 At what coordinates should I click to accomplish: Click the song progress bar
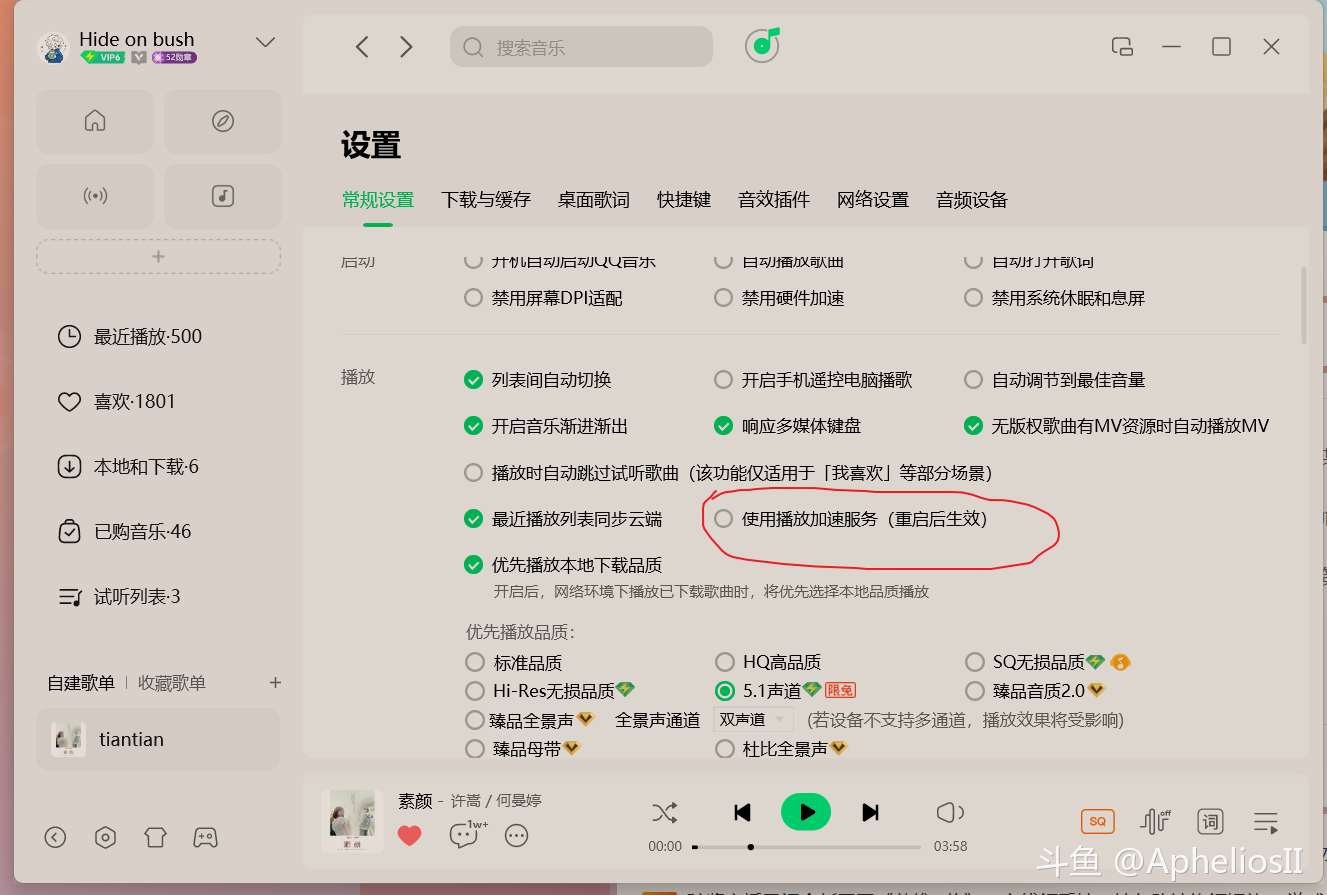coord(806,847)
